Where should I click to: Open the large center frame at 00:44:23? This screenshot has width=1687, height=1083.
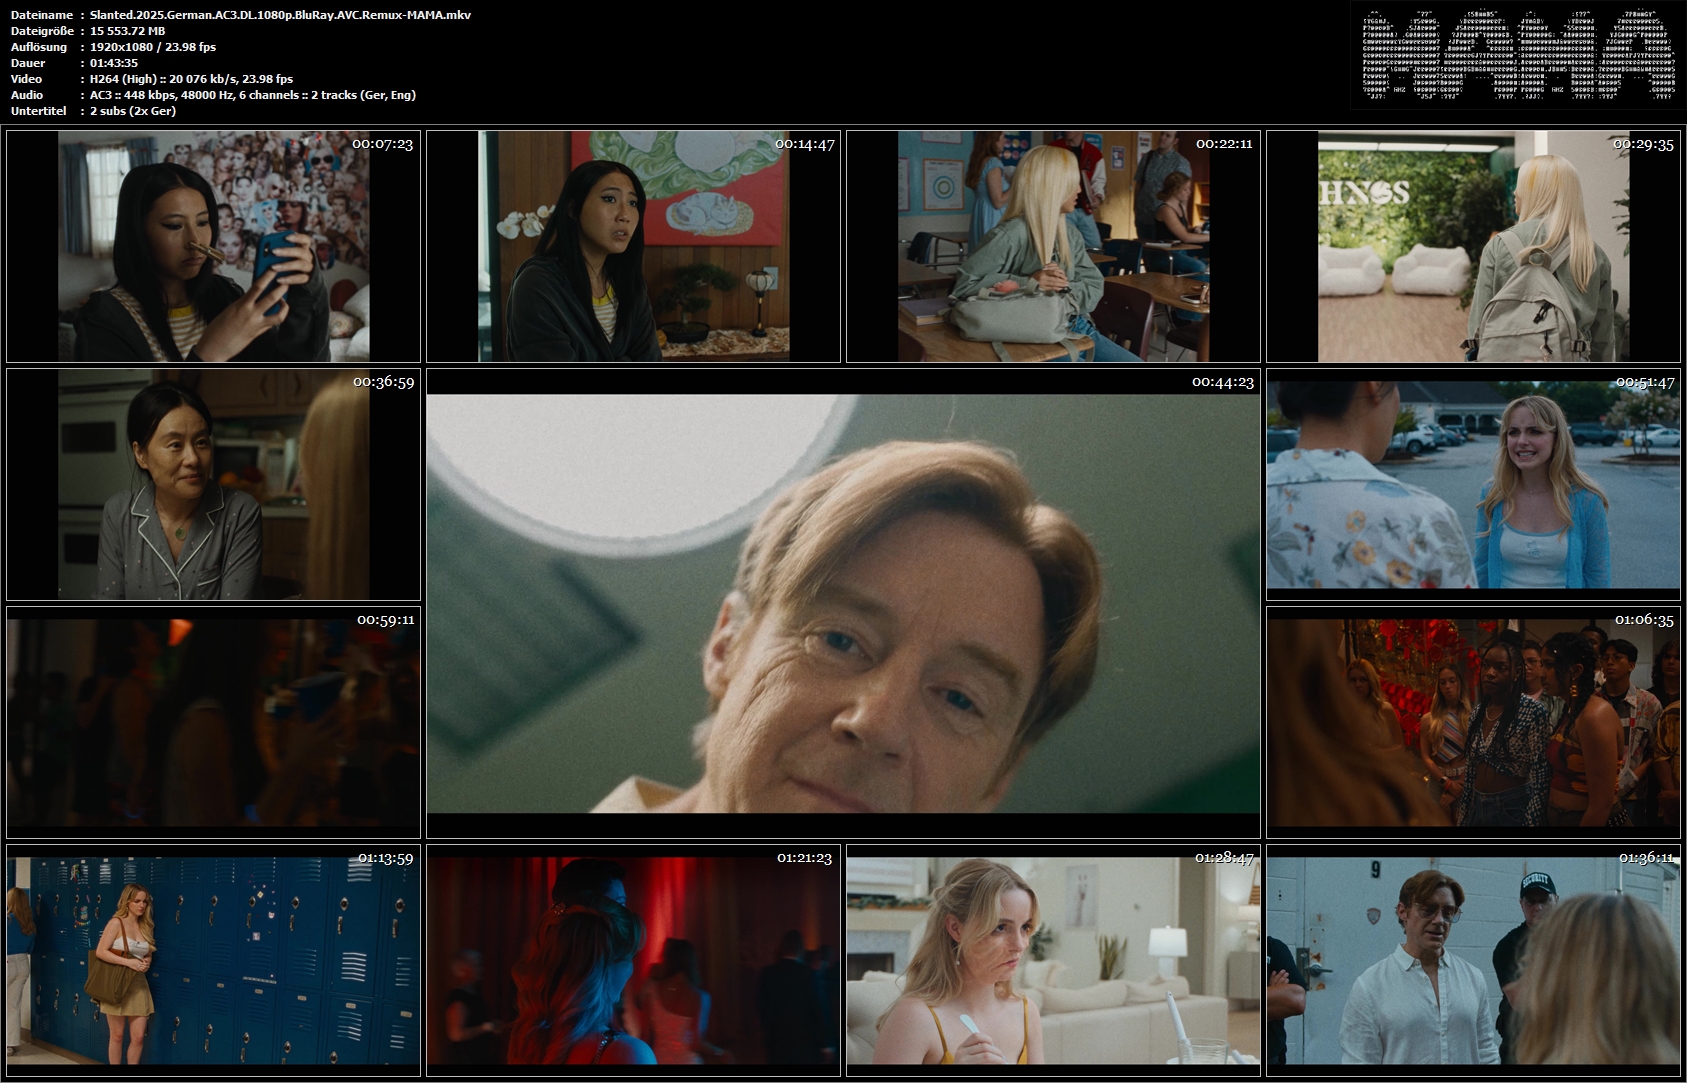(843, 603)
